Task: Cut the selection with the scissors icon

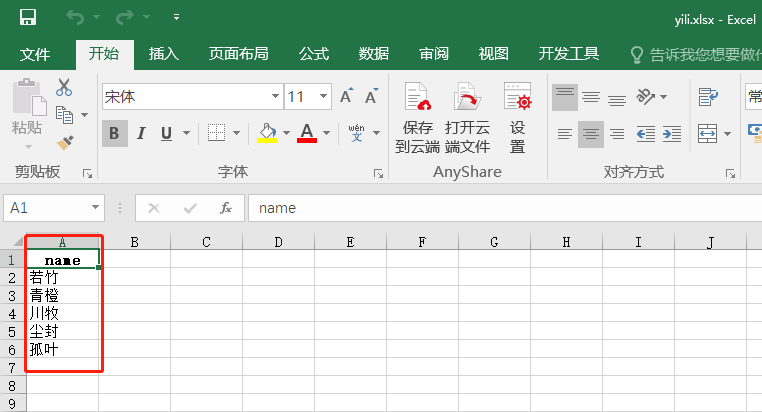Action: pos(64,88)
